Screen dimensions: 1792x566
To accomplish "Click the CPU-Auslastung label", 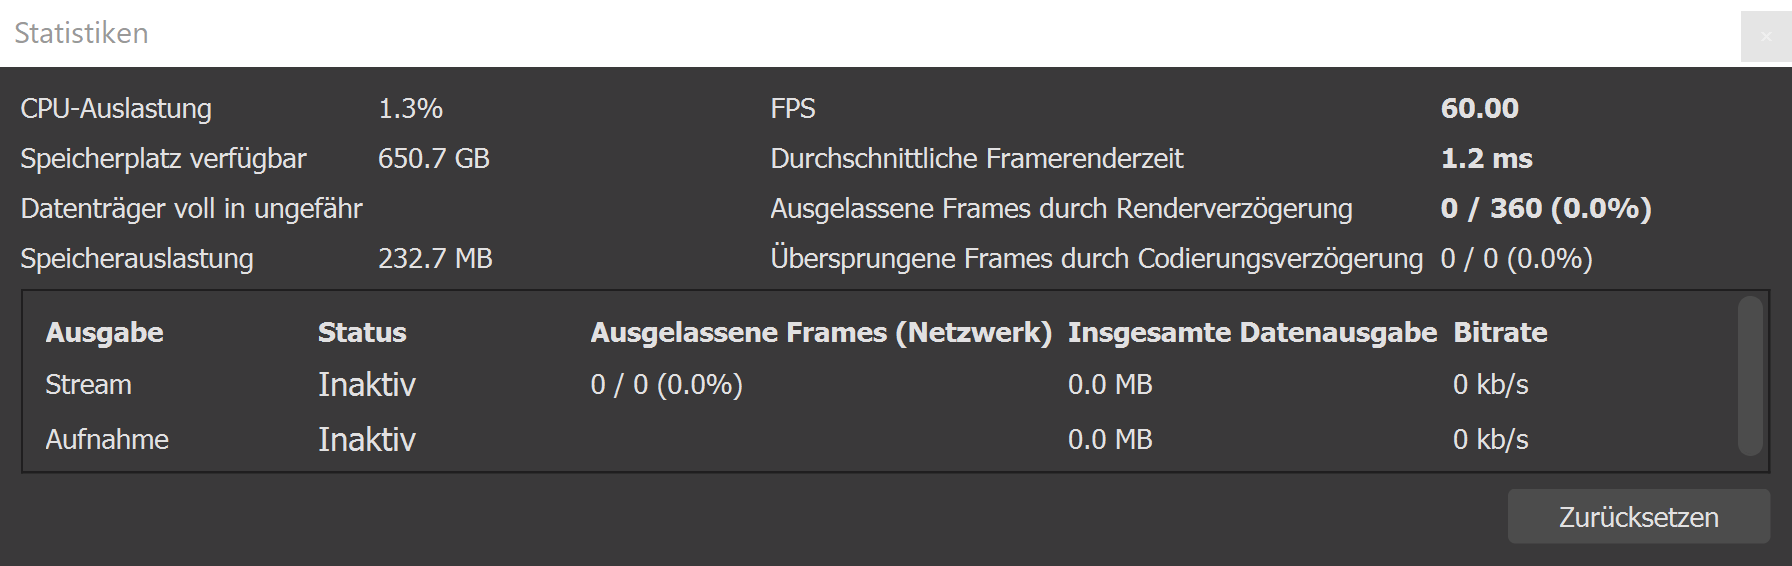I will coord(116,109).
